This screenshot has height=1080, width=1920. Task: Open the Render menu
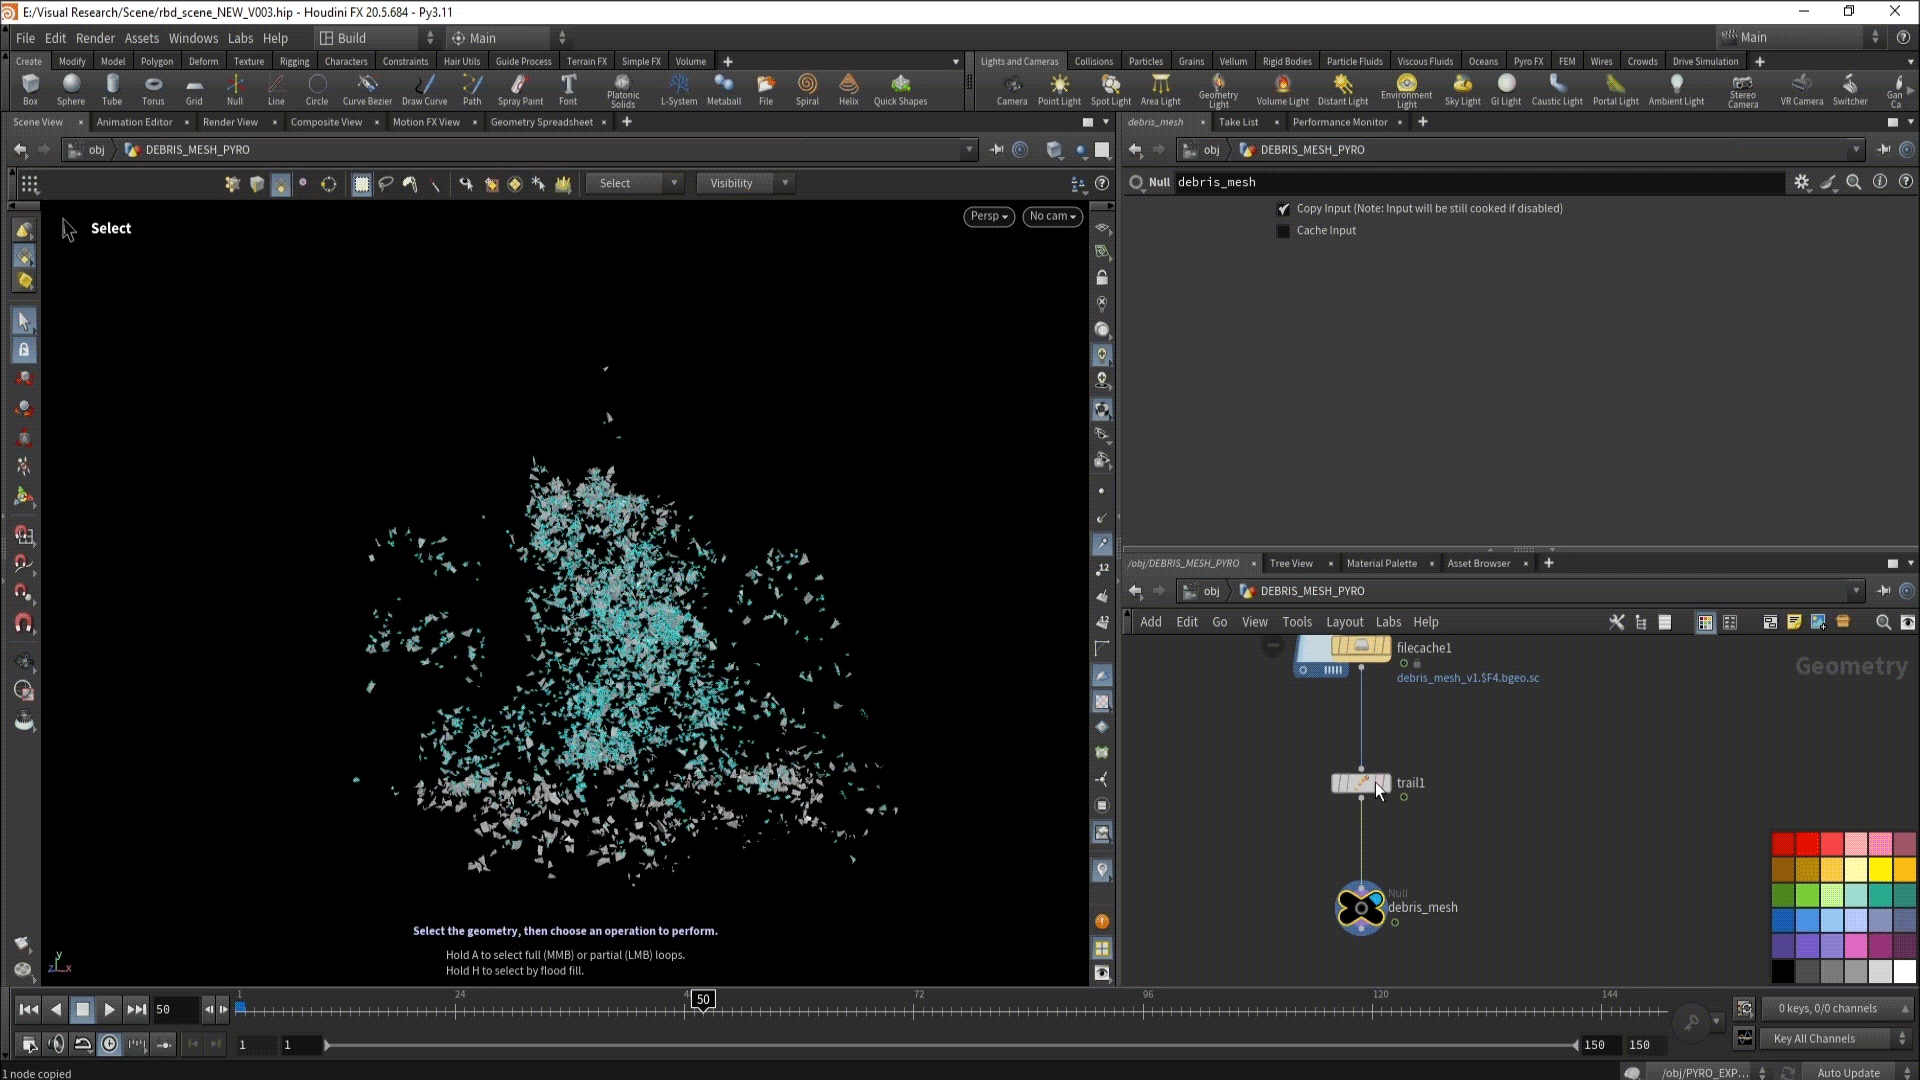tap(95, 38)
